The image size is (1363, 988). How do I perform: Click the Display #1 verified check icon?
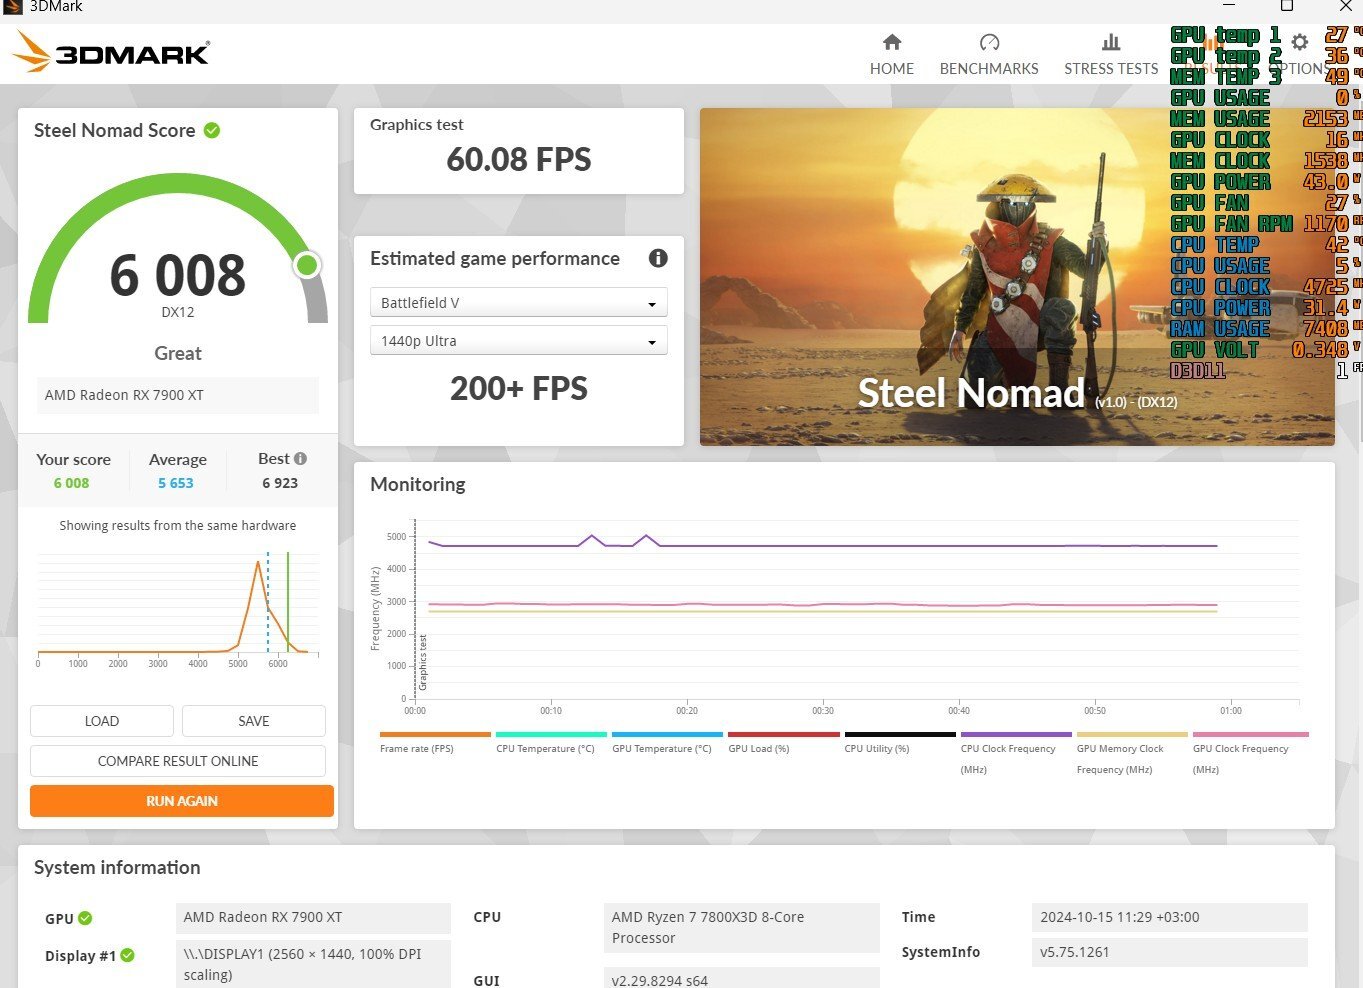coord(127,955)
